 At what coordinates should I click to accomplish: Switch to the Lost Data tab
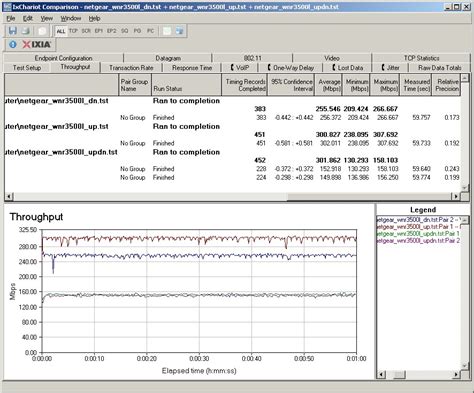(x=348, y=68)
